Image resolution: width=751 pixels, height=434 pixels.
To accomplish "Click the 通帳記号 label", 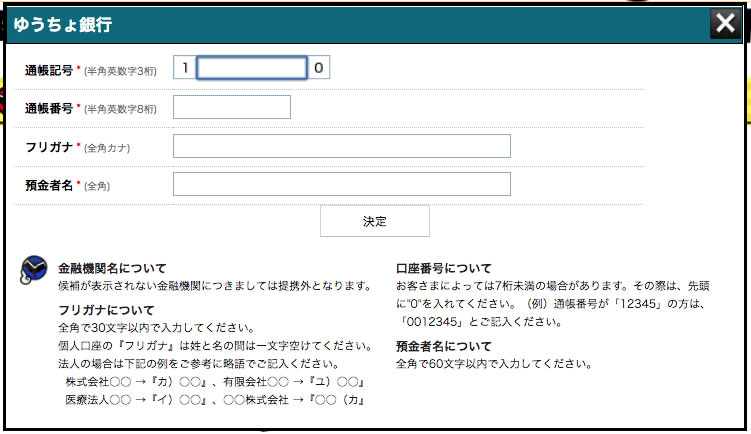I will [49, 70].
